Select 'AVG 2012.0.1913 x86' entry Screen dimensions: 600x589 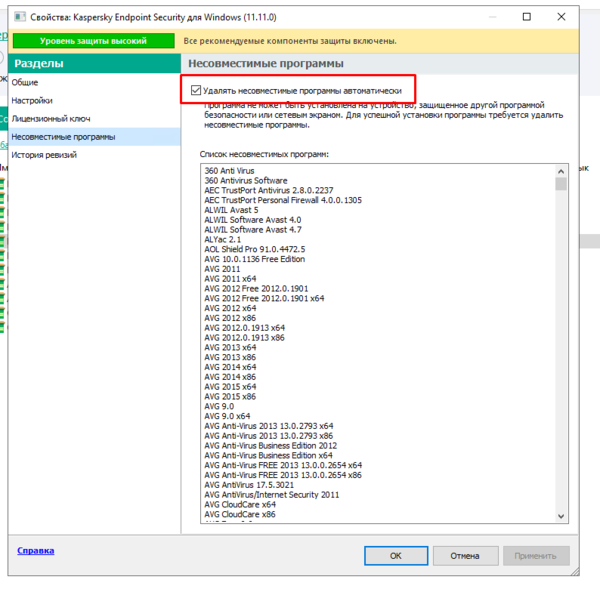[x=245, y=338]
